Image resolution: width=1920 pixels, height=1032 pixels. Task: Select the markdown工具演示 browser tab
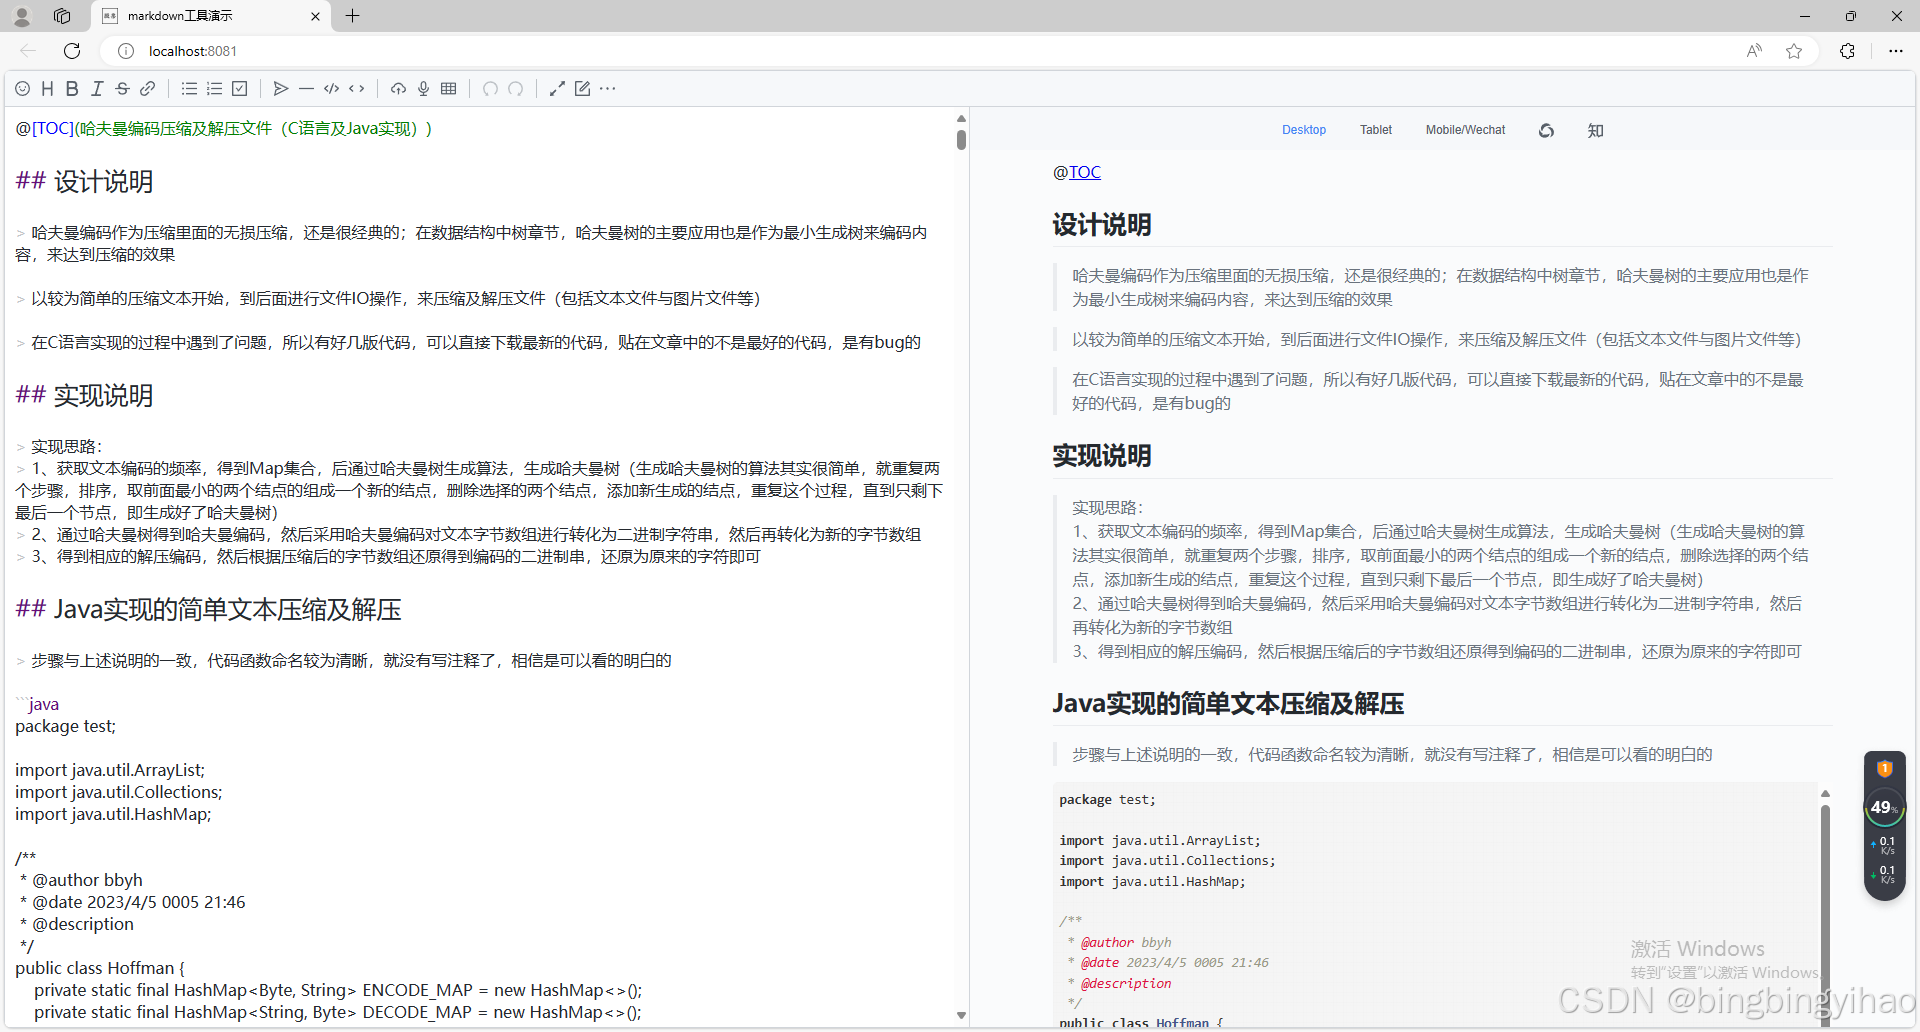(x=211, y=16)
